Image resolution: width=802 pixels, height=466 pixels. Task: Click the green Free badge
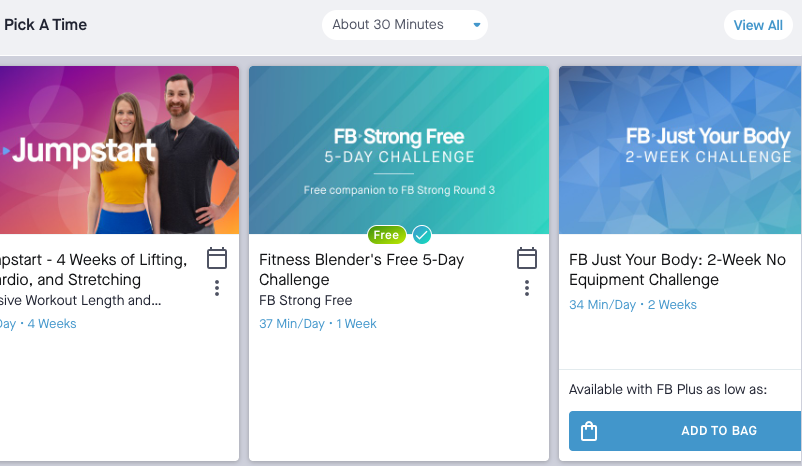[386, 235]
